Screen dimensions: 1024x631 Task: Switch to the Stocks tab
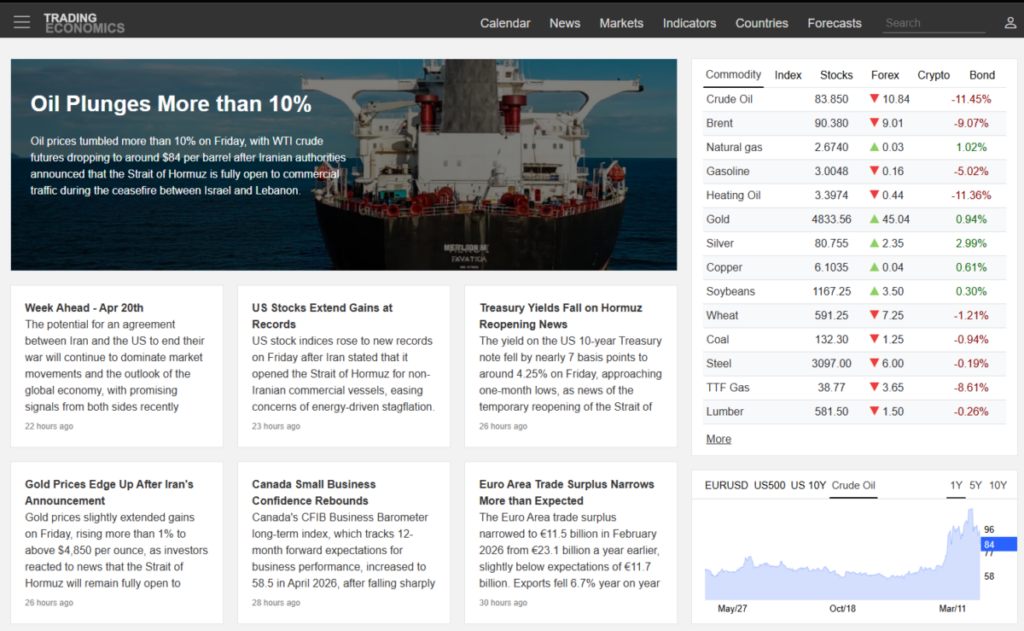pyautogui.click(x=836, y=75)
